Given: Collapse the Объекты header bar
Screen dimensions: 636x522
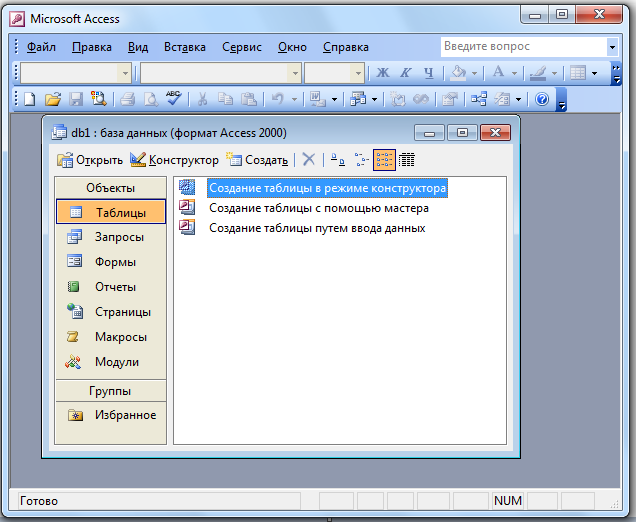Looking at the screenshot, I should [111, 188].
